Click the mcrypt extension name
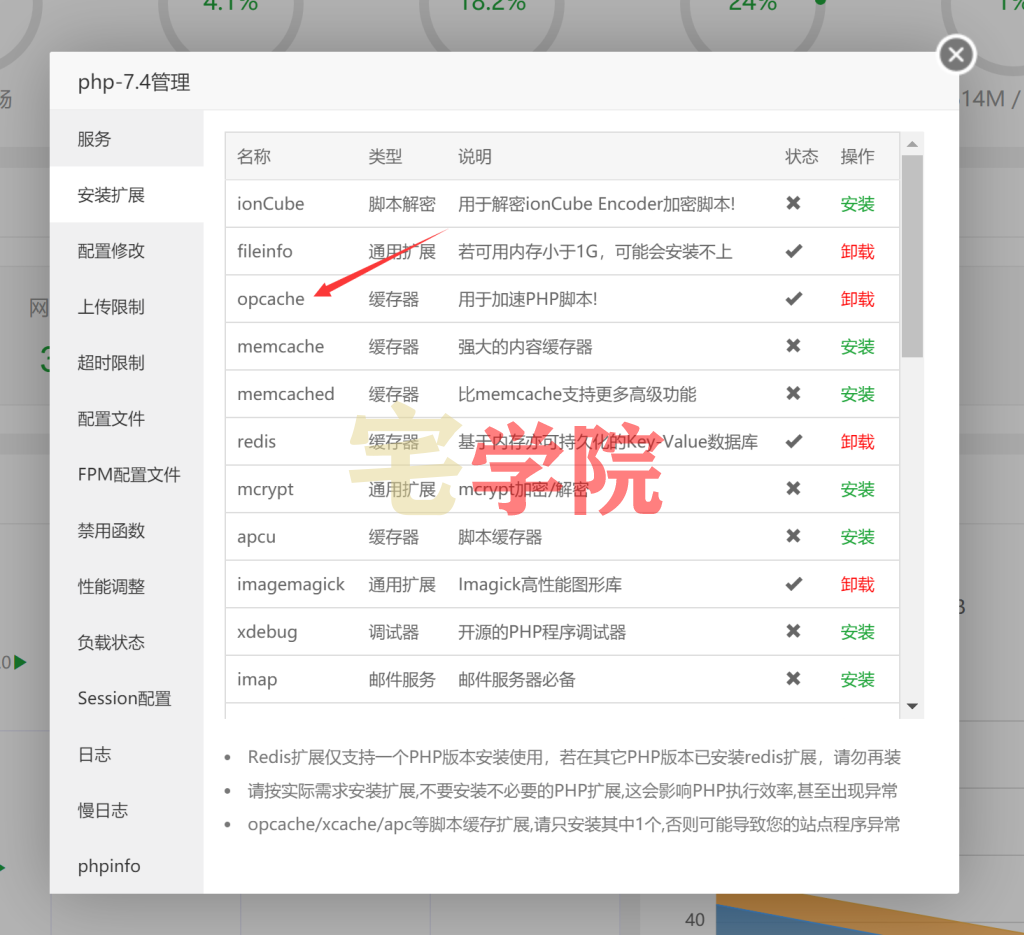Screen dimensions: 1024x935 tap(265, 490)
